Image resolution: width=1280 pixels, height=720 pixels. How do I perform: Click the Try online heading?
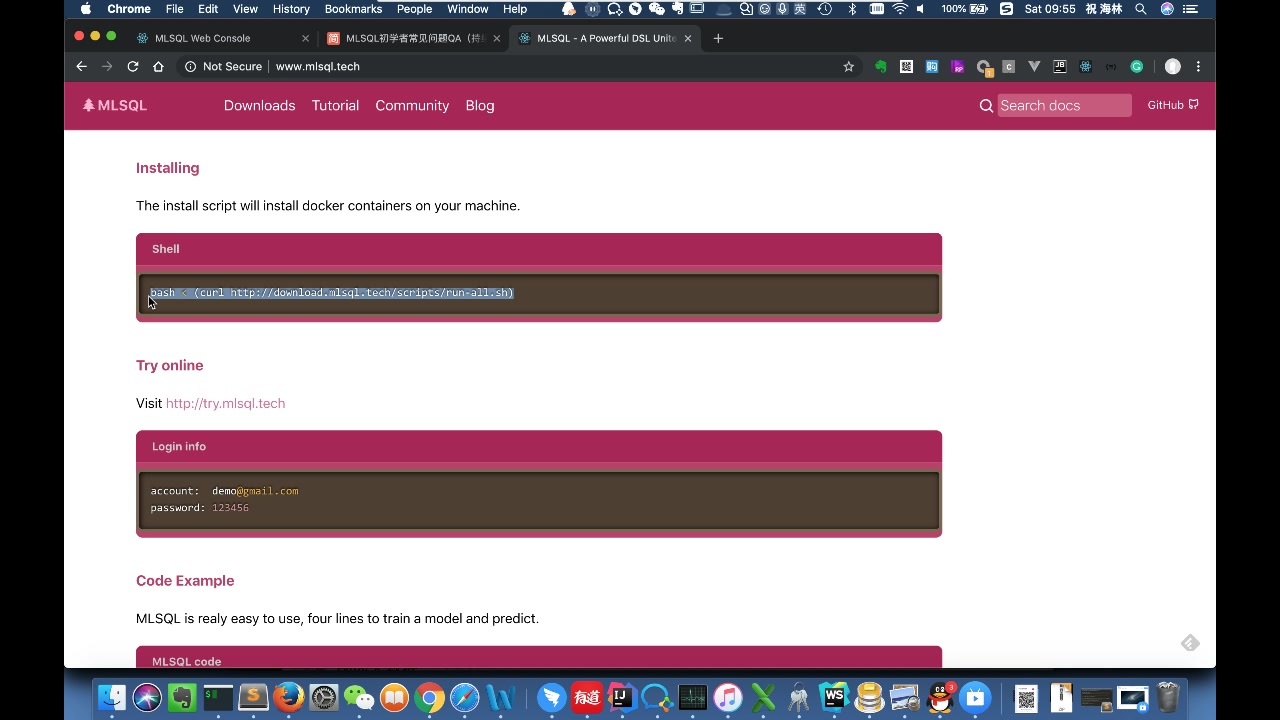(169, 365)
